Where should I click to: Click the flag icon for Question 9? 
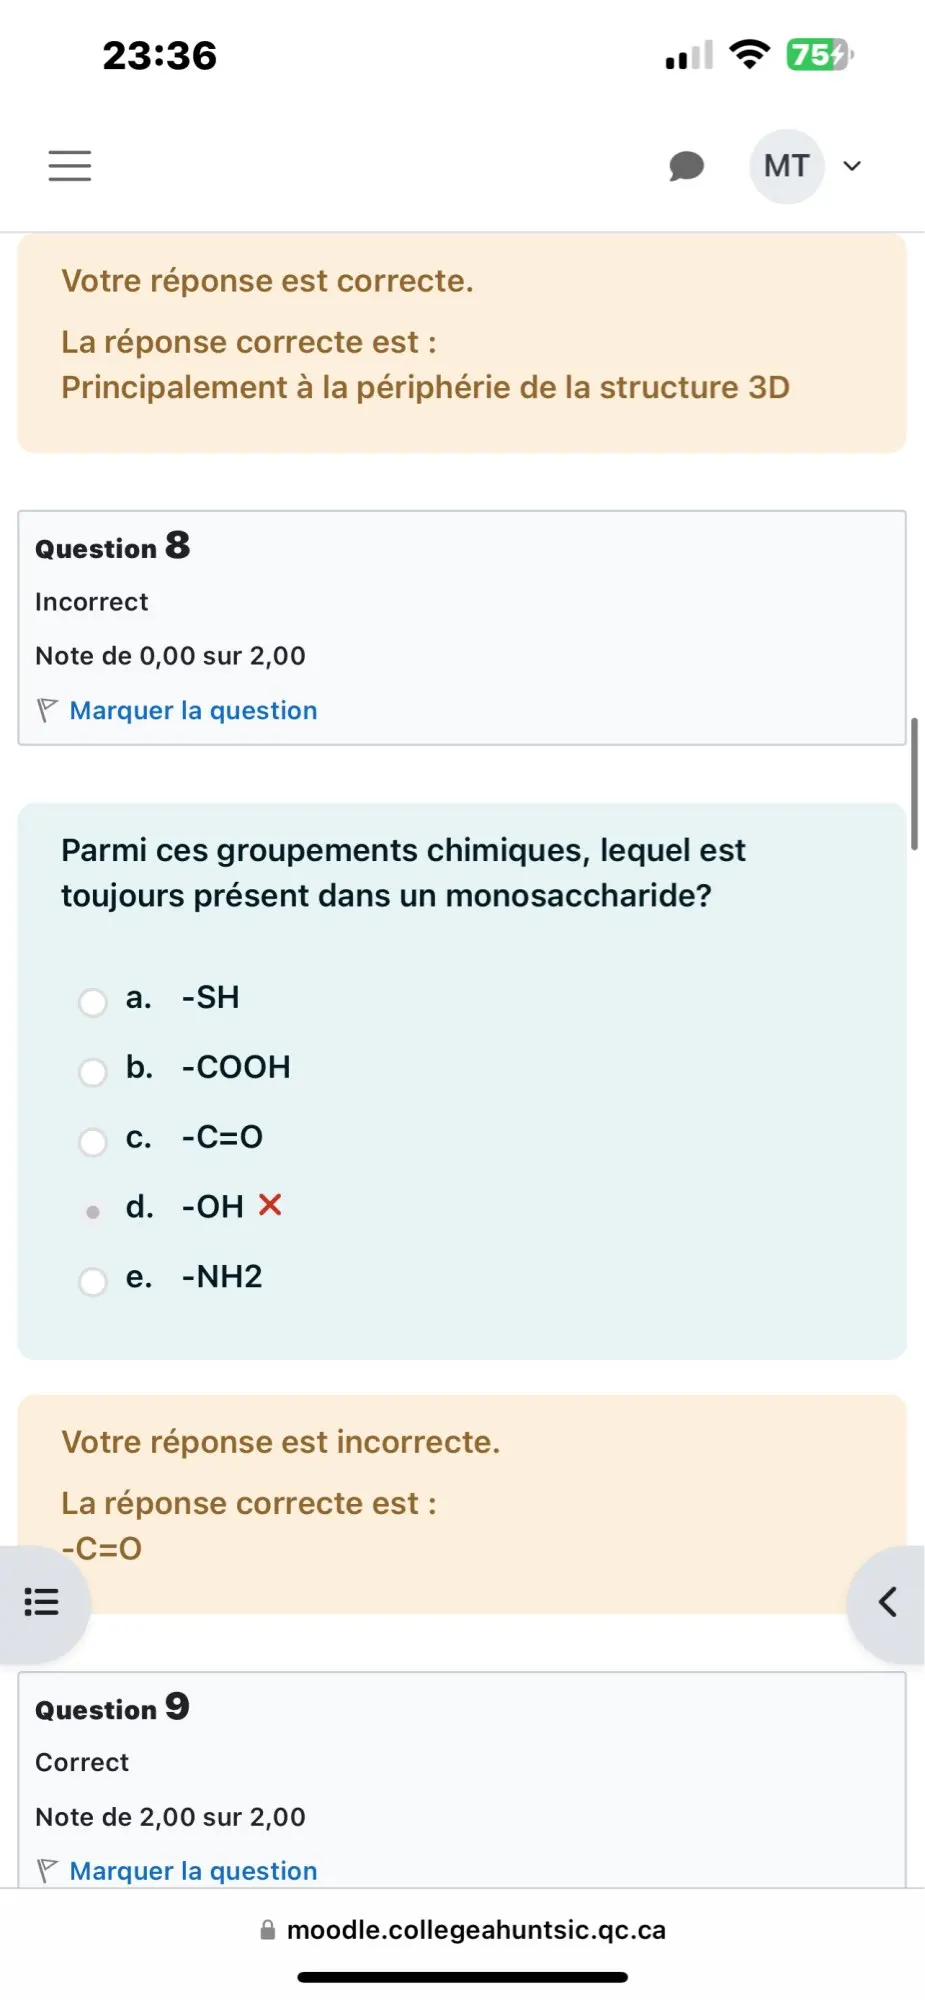click(x=47, y=1870)
